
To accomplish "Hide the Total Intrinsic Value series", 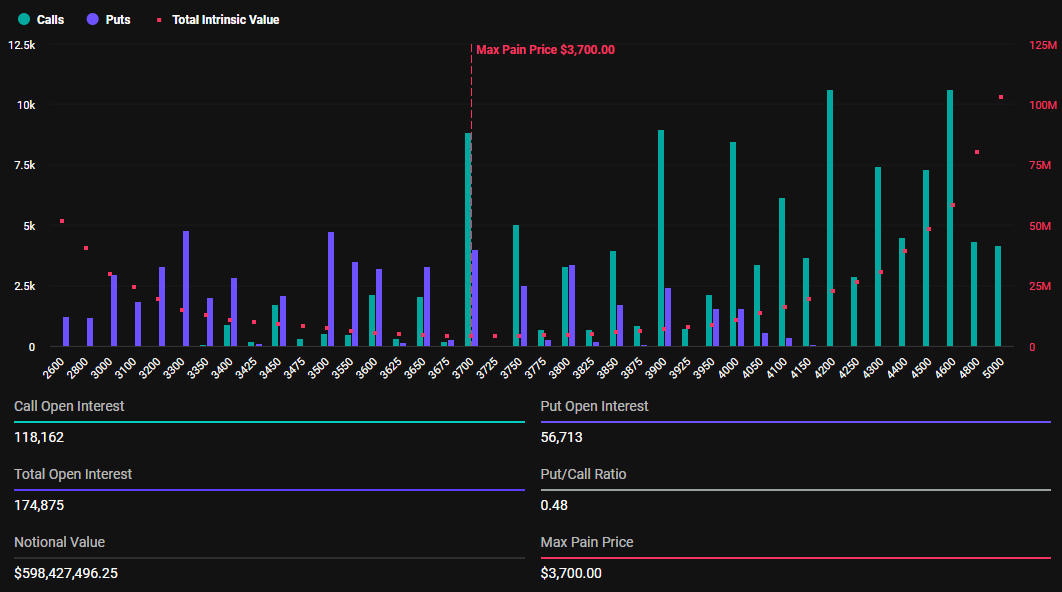I will coord(225,20).
